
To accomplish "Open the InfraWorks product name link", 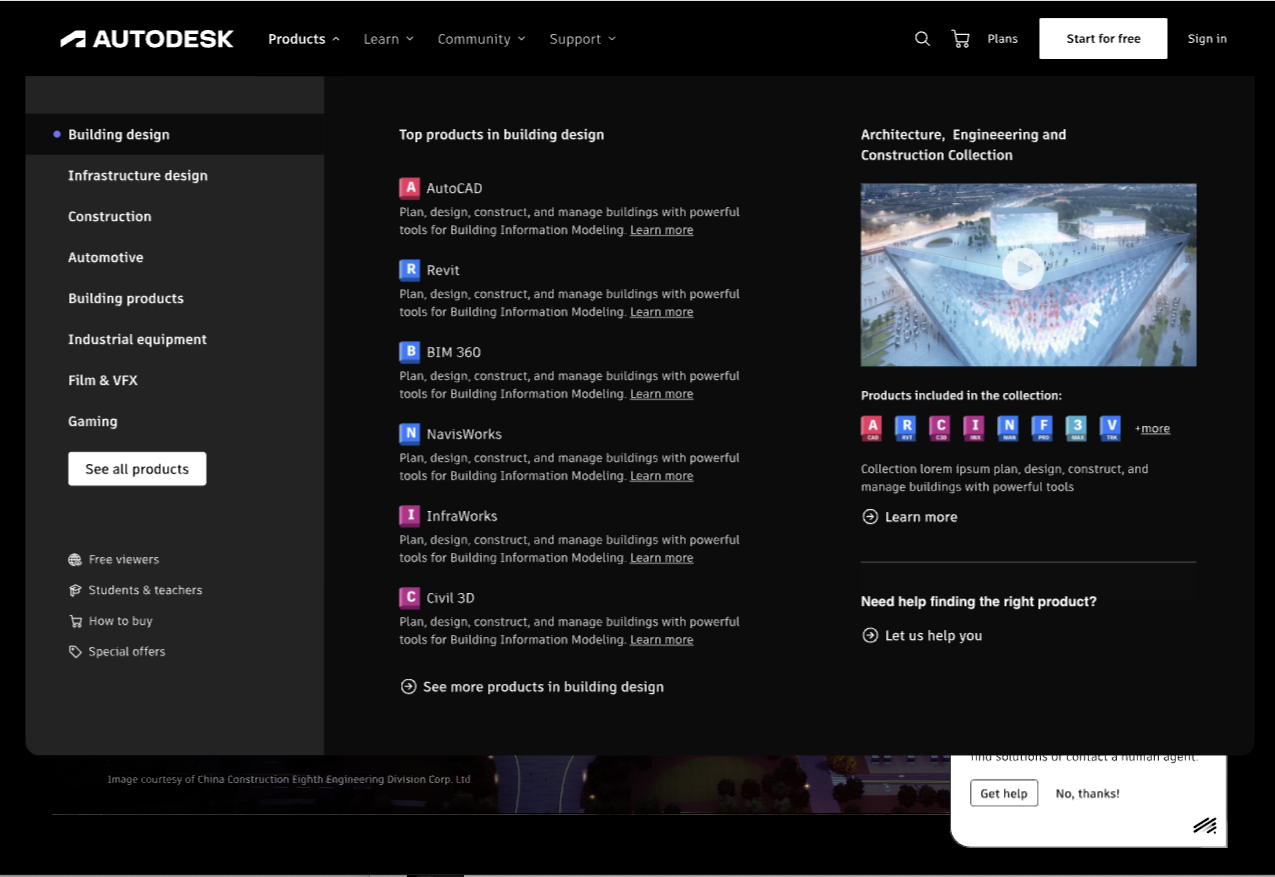I will (x=462, y=516).
